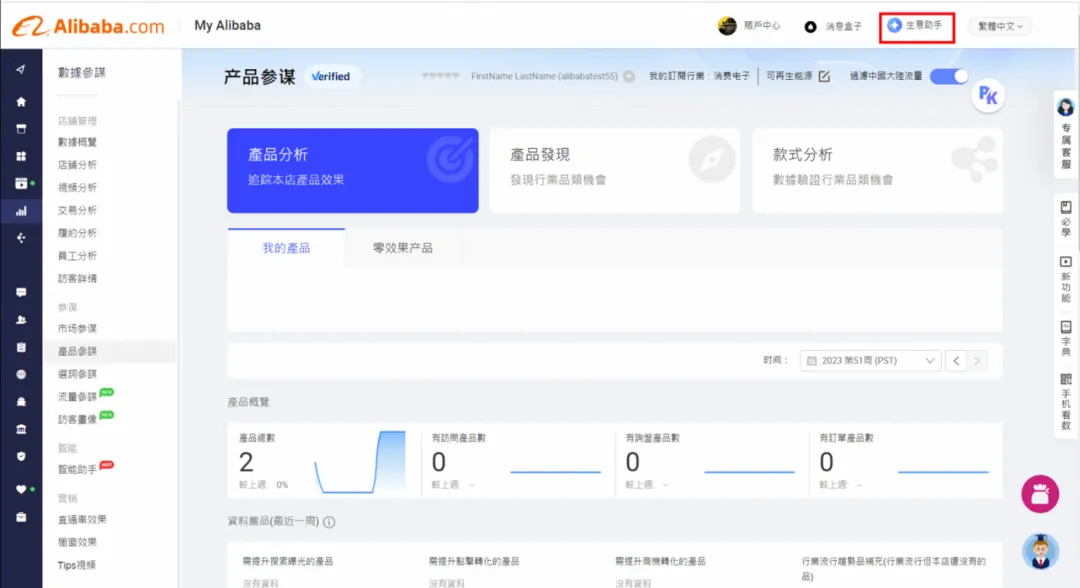This screenshot has width=1080, height=588.
Task: Open 手机看数 mobile QR panel
Action: pos(1066,402)
